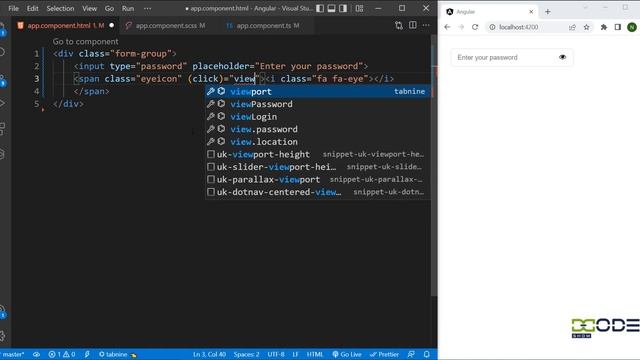Change UTF-8 file encoding
This screenshot has width=640, height=360.
tap(276, 354)
